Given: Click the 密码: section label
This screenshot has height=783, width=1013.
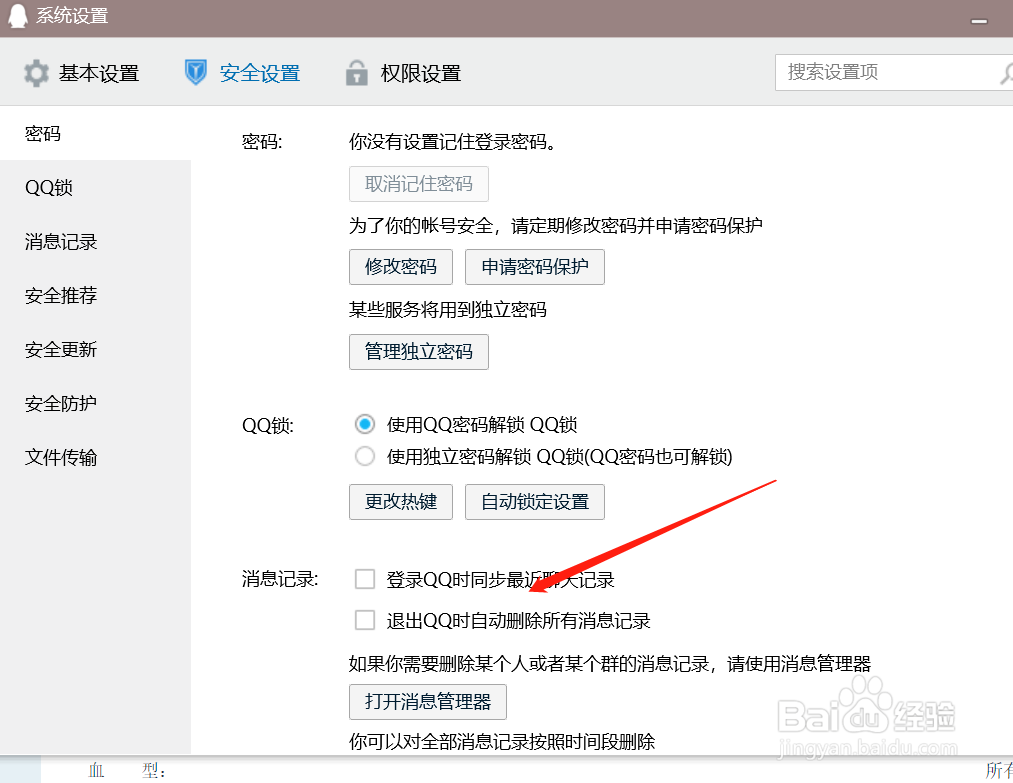Looking at the screenshot, I should (262, 141).
